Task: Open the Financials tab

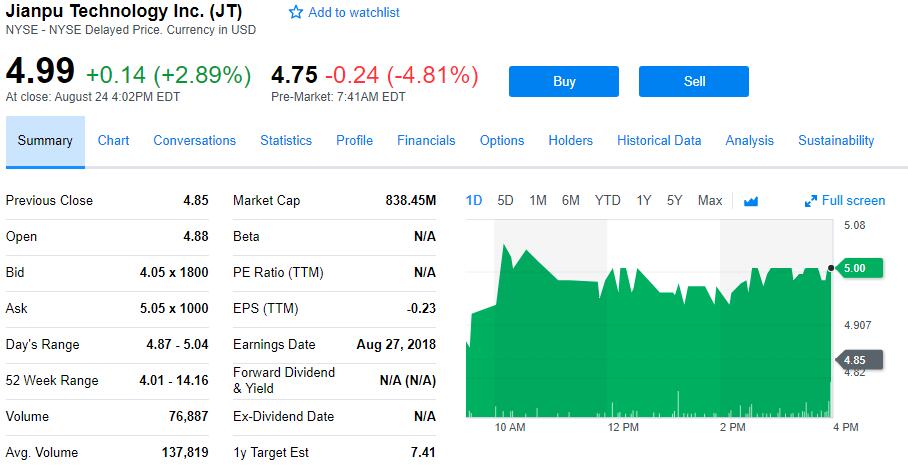Action: coord(426,141)
